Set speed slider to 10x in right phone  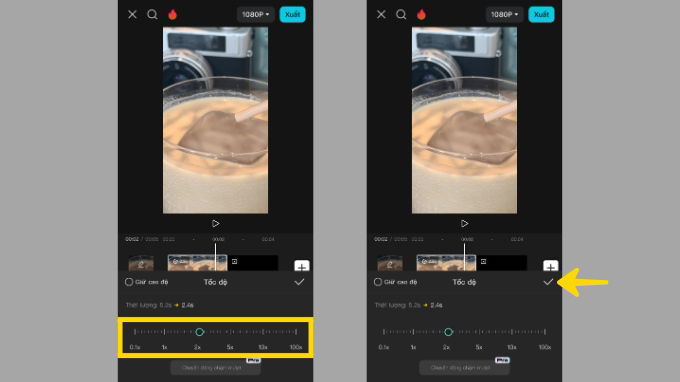click(x=512, y=332)
